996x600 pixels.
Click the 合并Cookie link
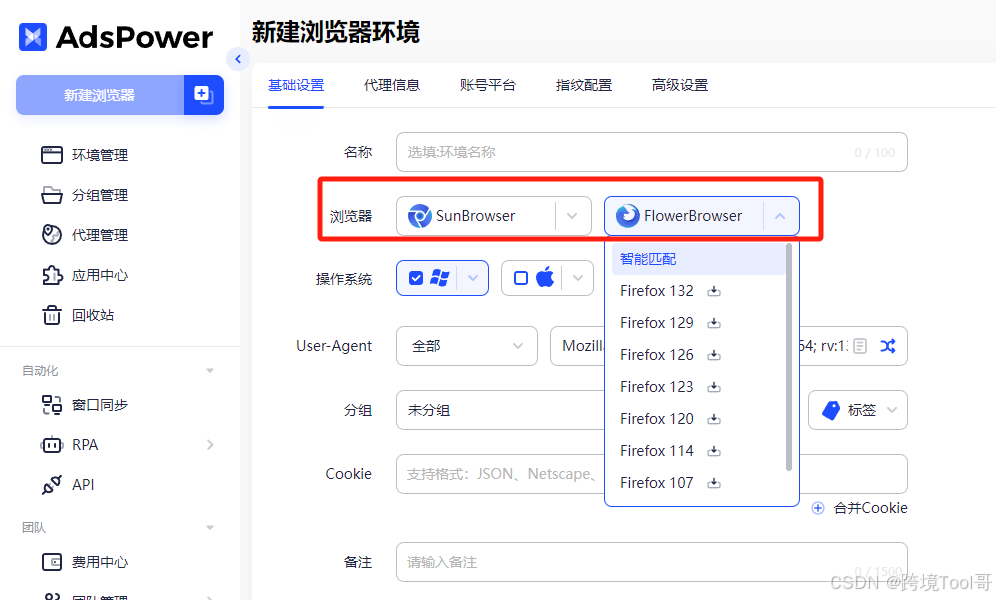pos(870,508)
